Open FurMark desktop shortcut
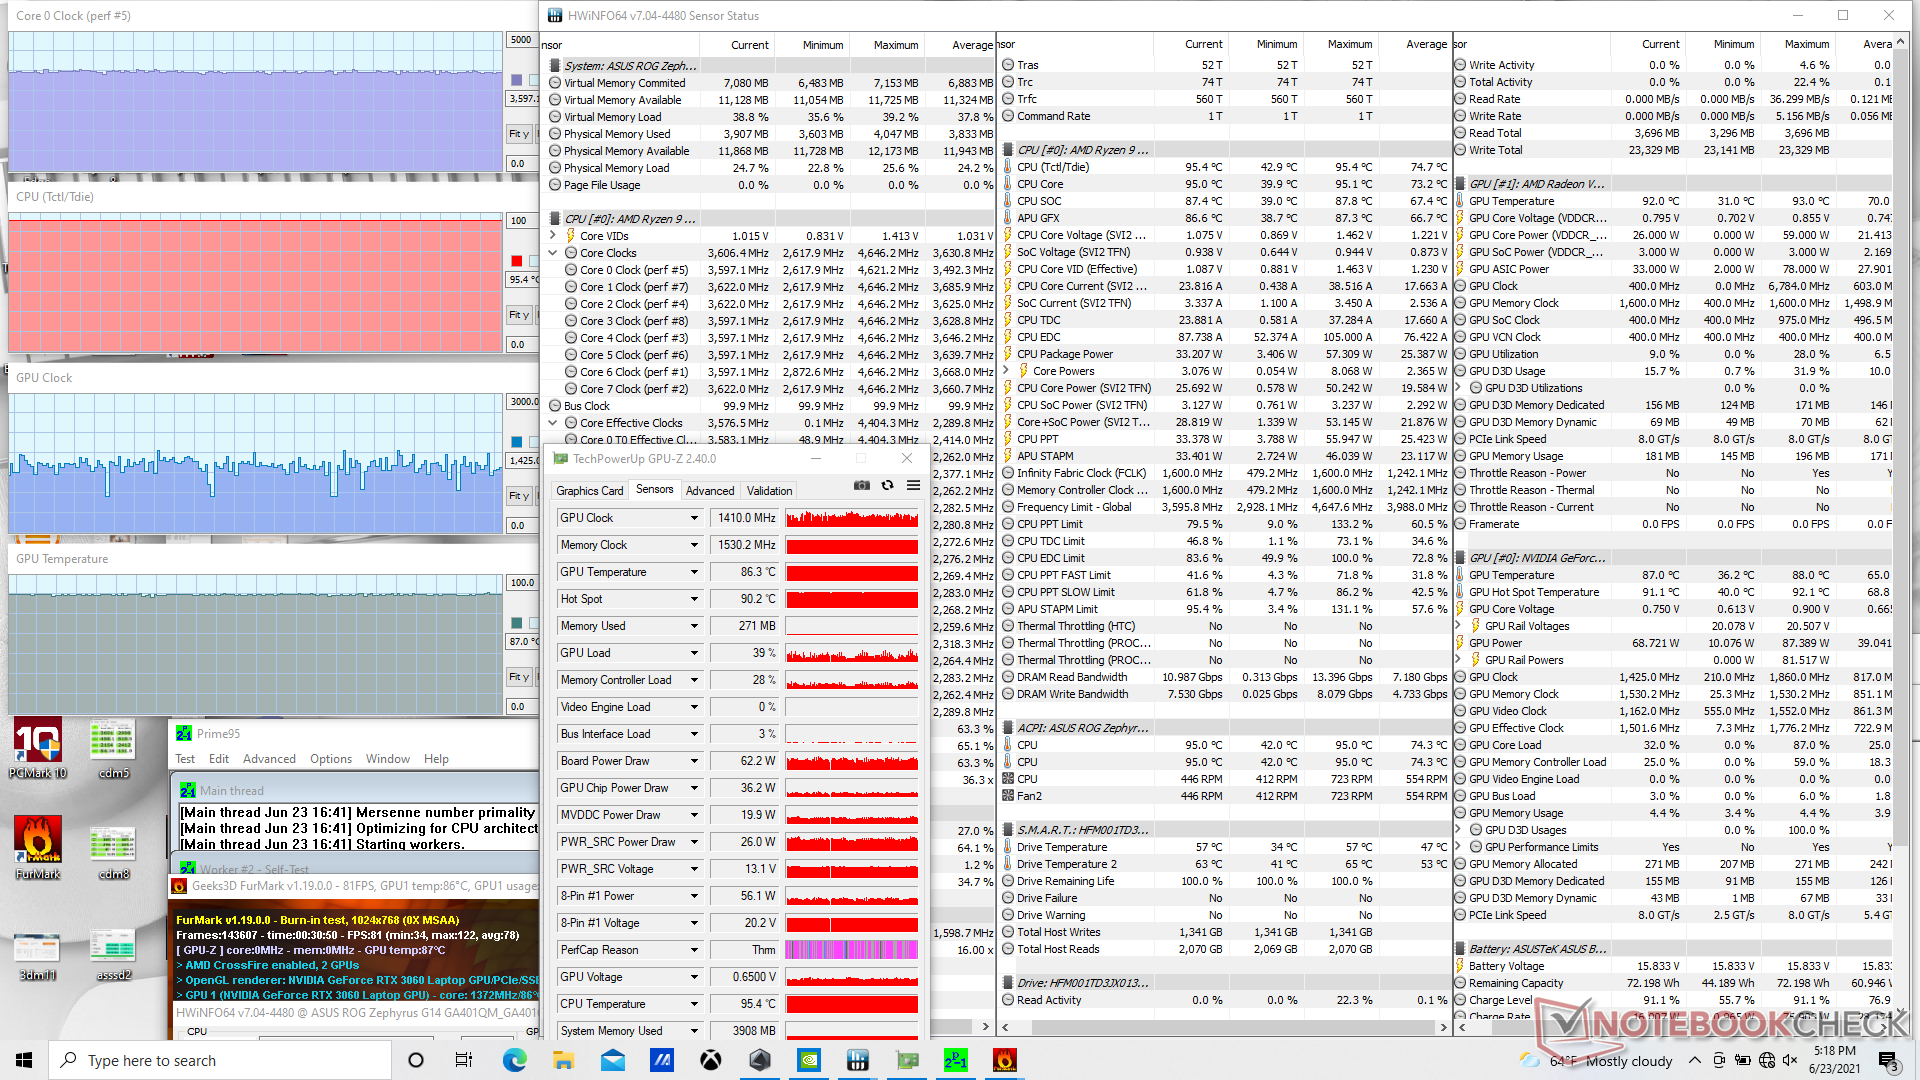 [38, 848]
